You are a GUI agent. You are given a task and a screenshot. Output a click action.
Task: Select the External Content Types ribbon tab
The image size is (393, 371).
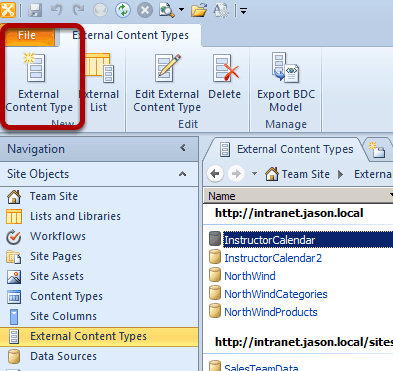tap(131, 35)
